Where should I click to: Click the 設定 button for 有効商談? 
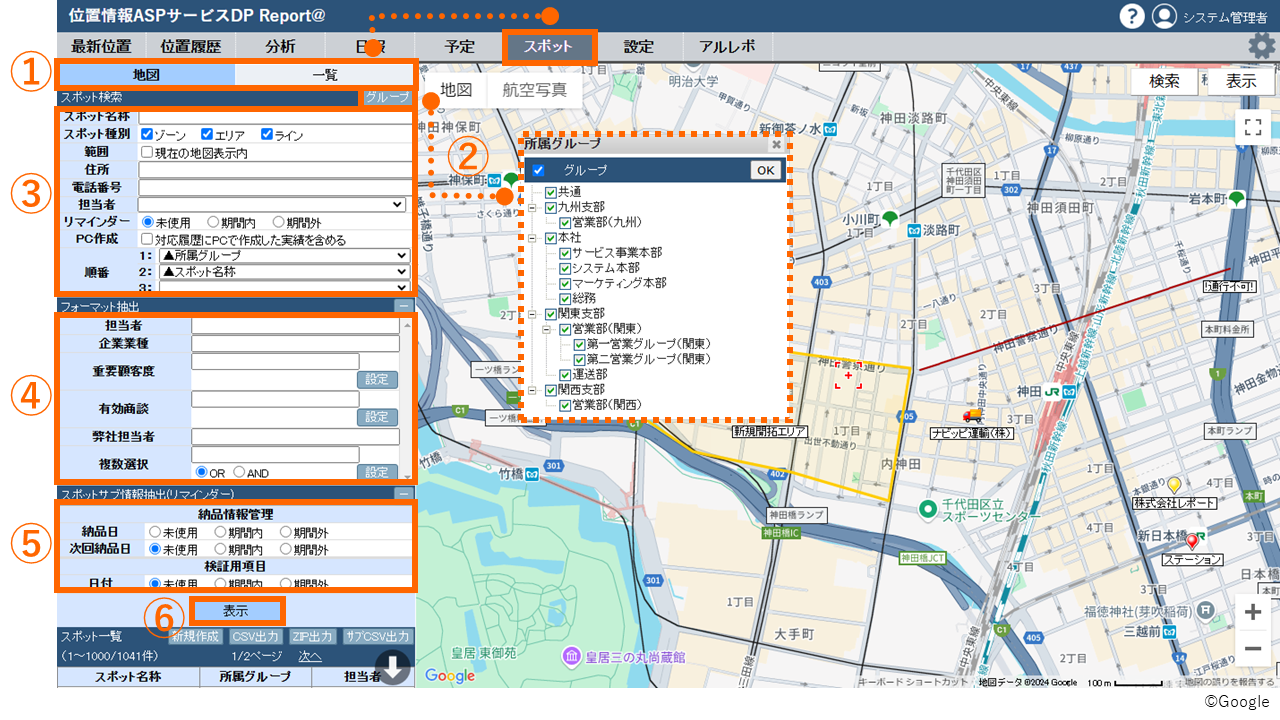377,417
